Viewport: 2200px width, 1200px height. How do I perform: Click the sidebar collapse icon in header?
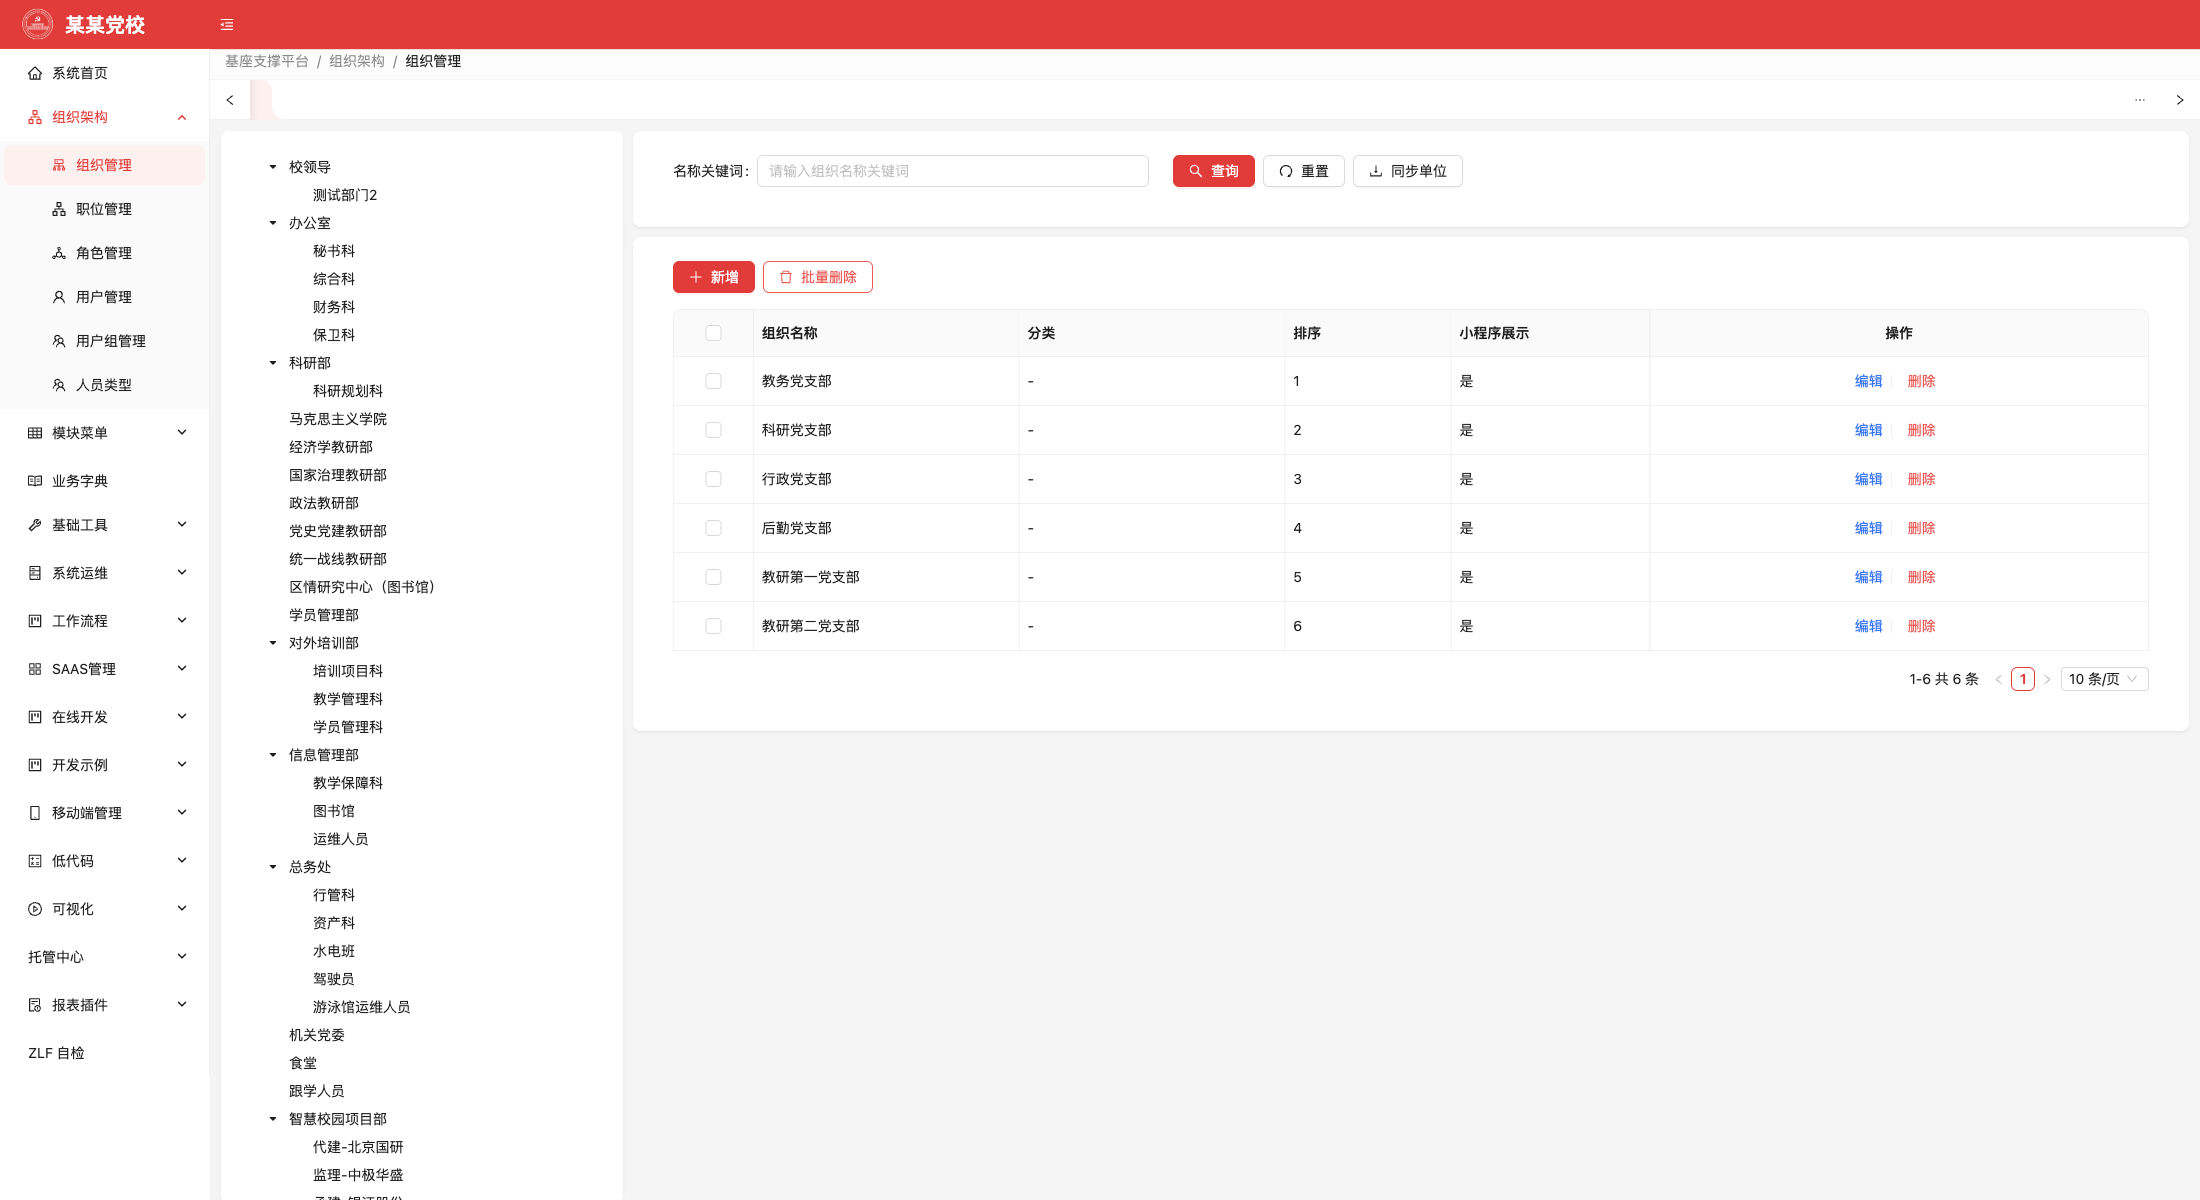227,25
